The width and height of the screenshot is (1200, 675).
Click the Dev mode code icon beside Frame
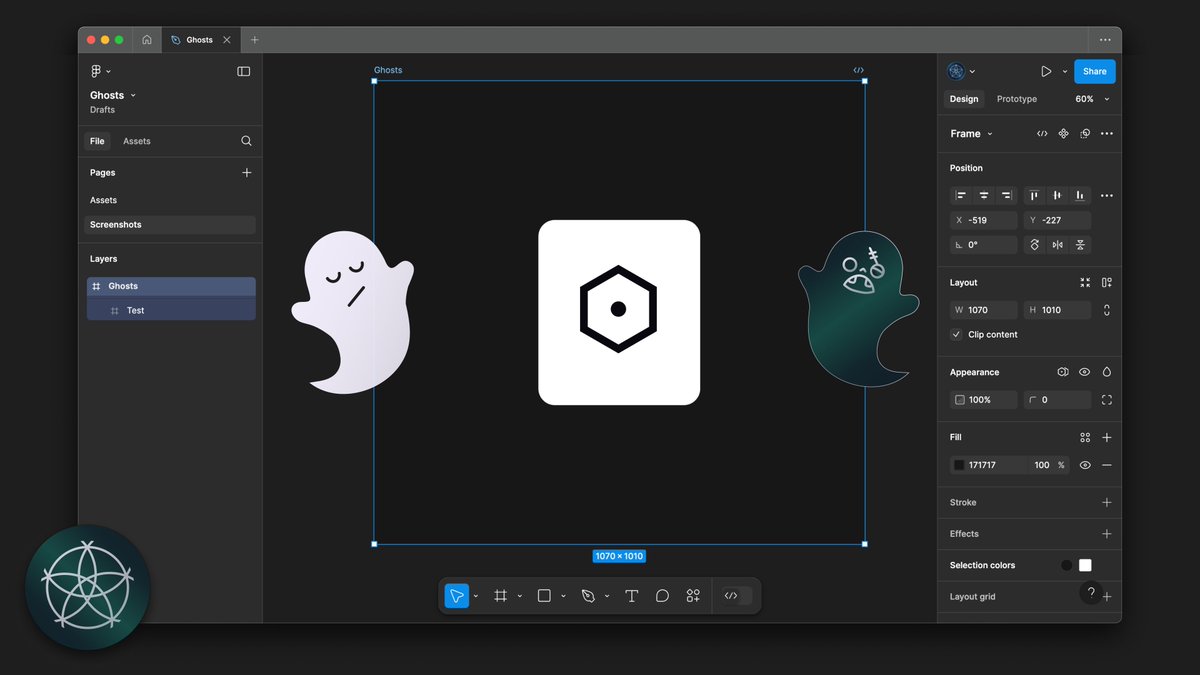click(x=1042, y=134)
